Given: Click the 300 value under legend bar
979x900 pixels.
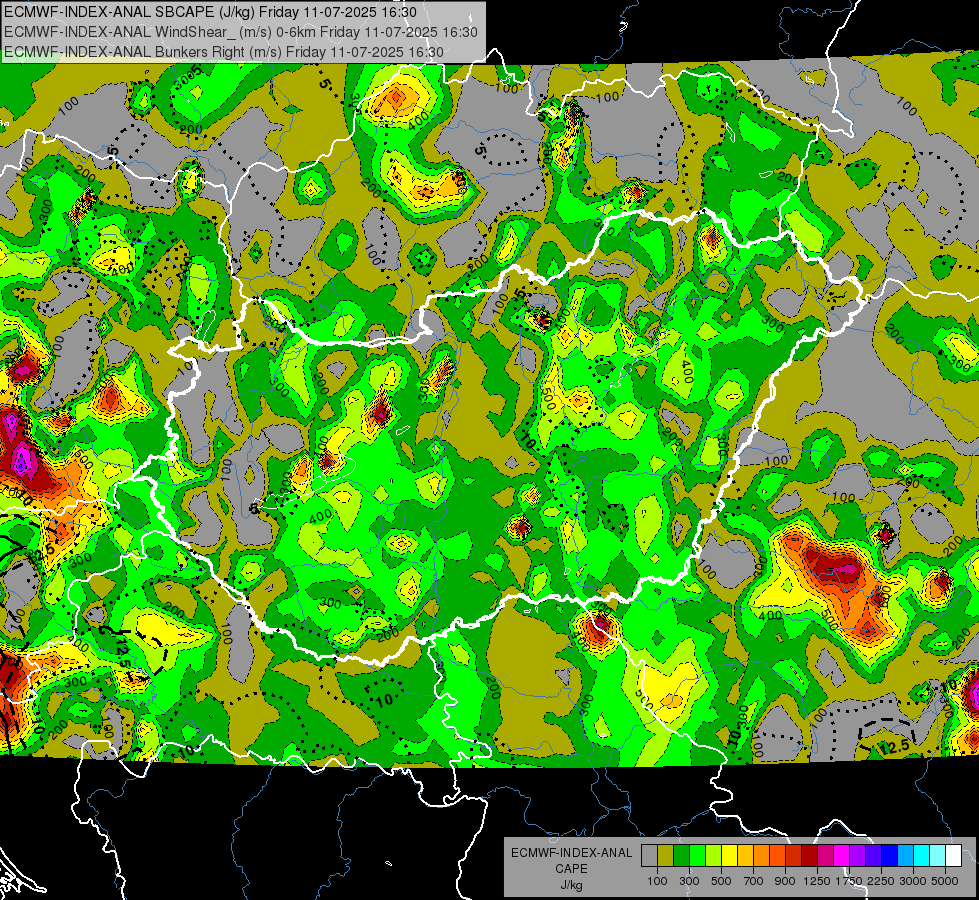Looking at the screenshot, I should pyautogui.click(x=689, y=881).
